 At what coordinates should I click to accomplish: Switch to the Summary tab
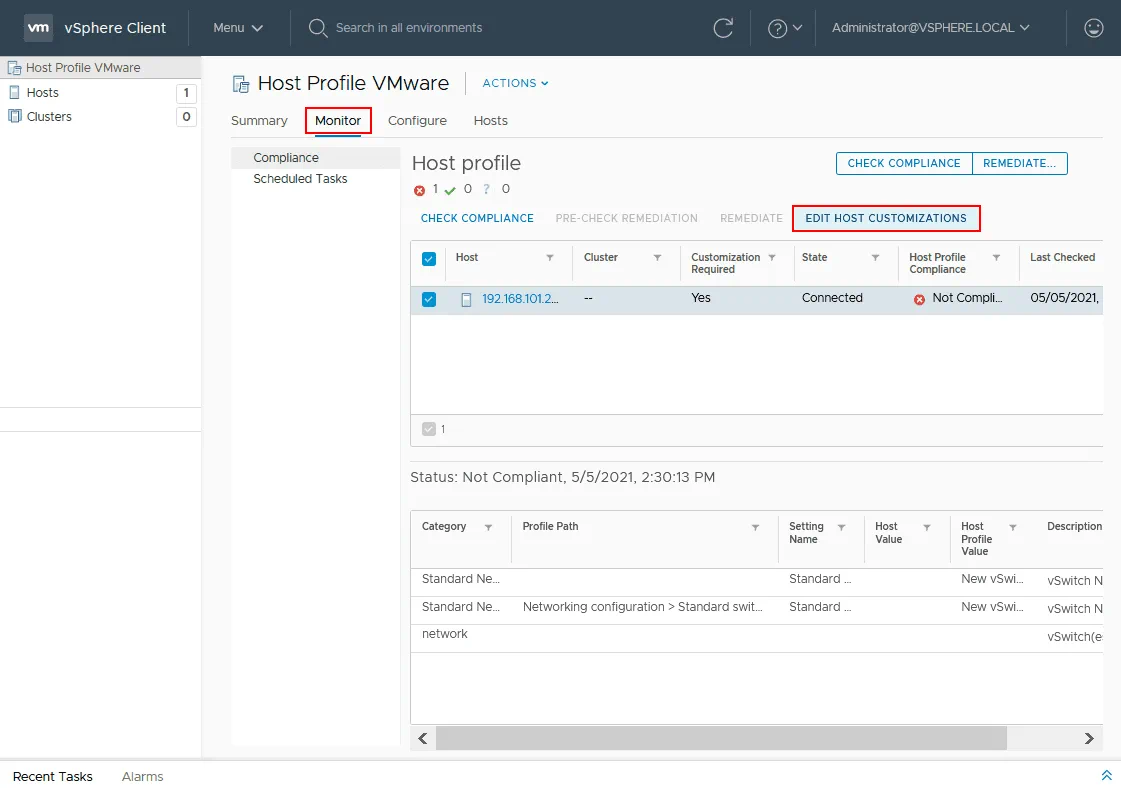click(x=259, y=121)
